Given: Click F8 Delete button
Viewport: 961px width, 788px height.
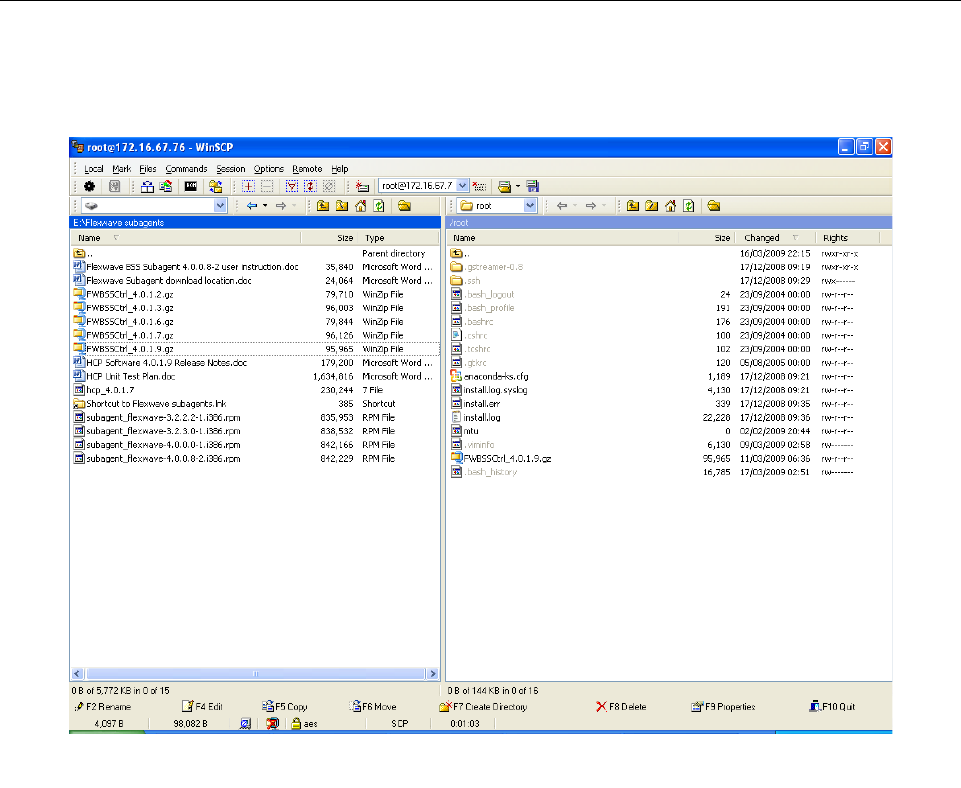Looking at the screenshot, I should (x=621, y=707).
